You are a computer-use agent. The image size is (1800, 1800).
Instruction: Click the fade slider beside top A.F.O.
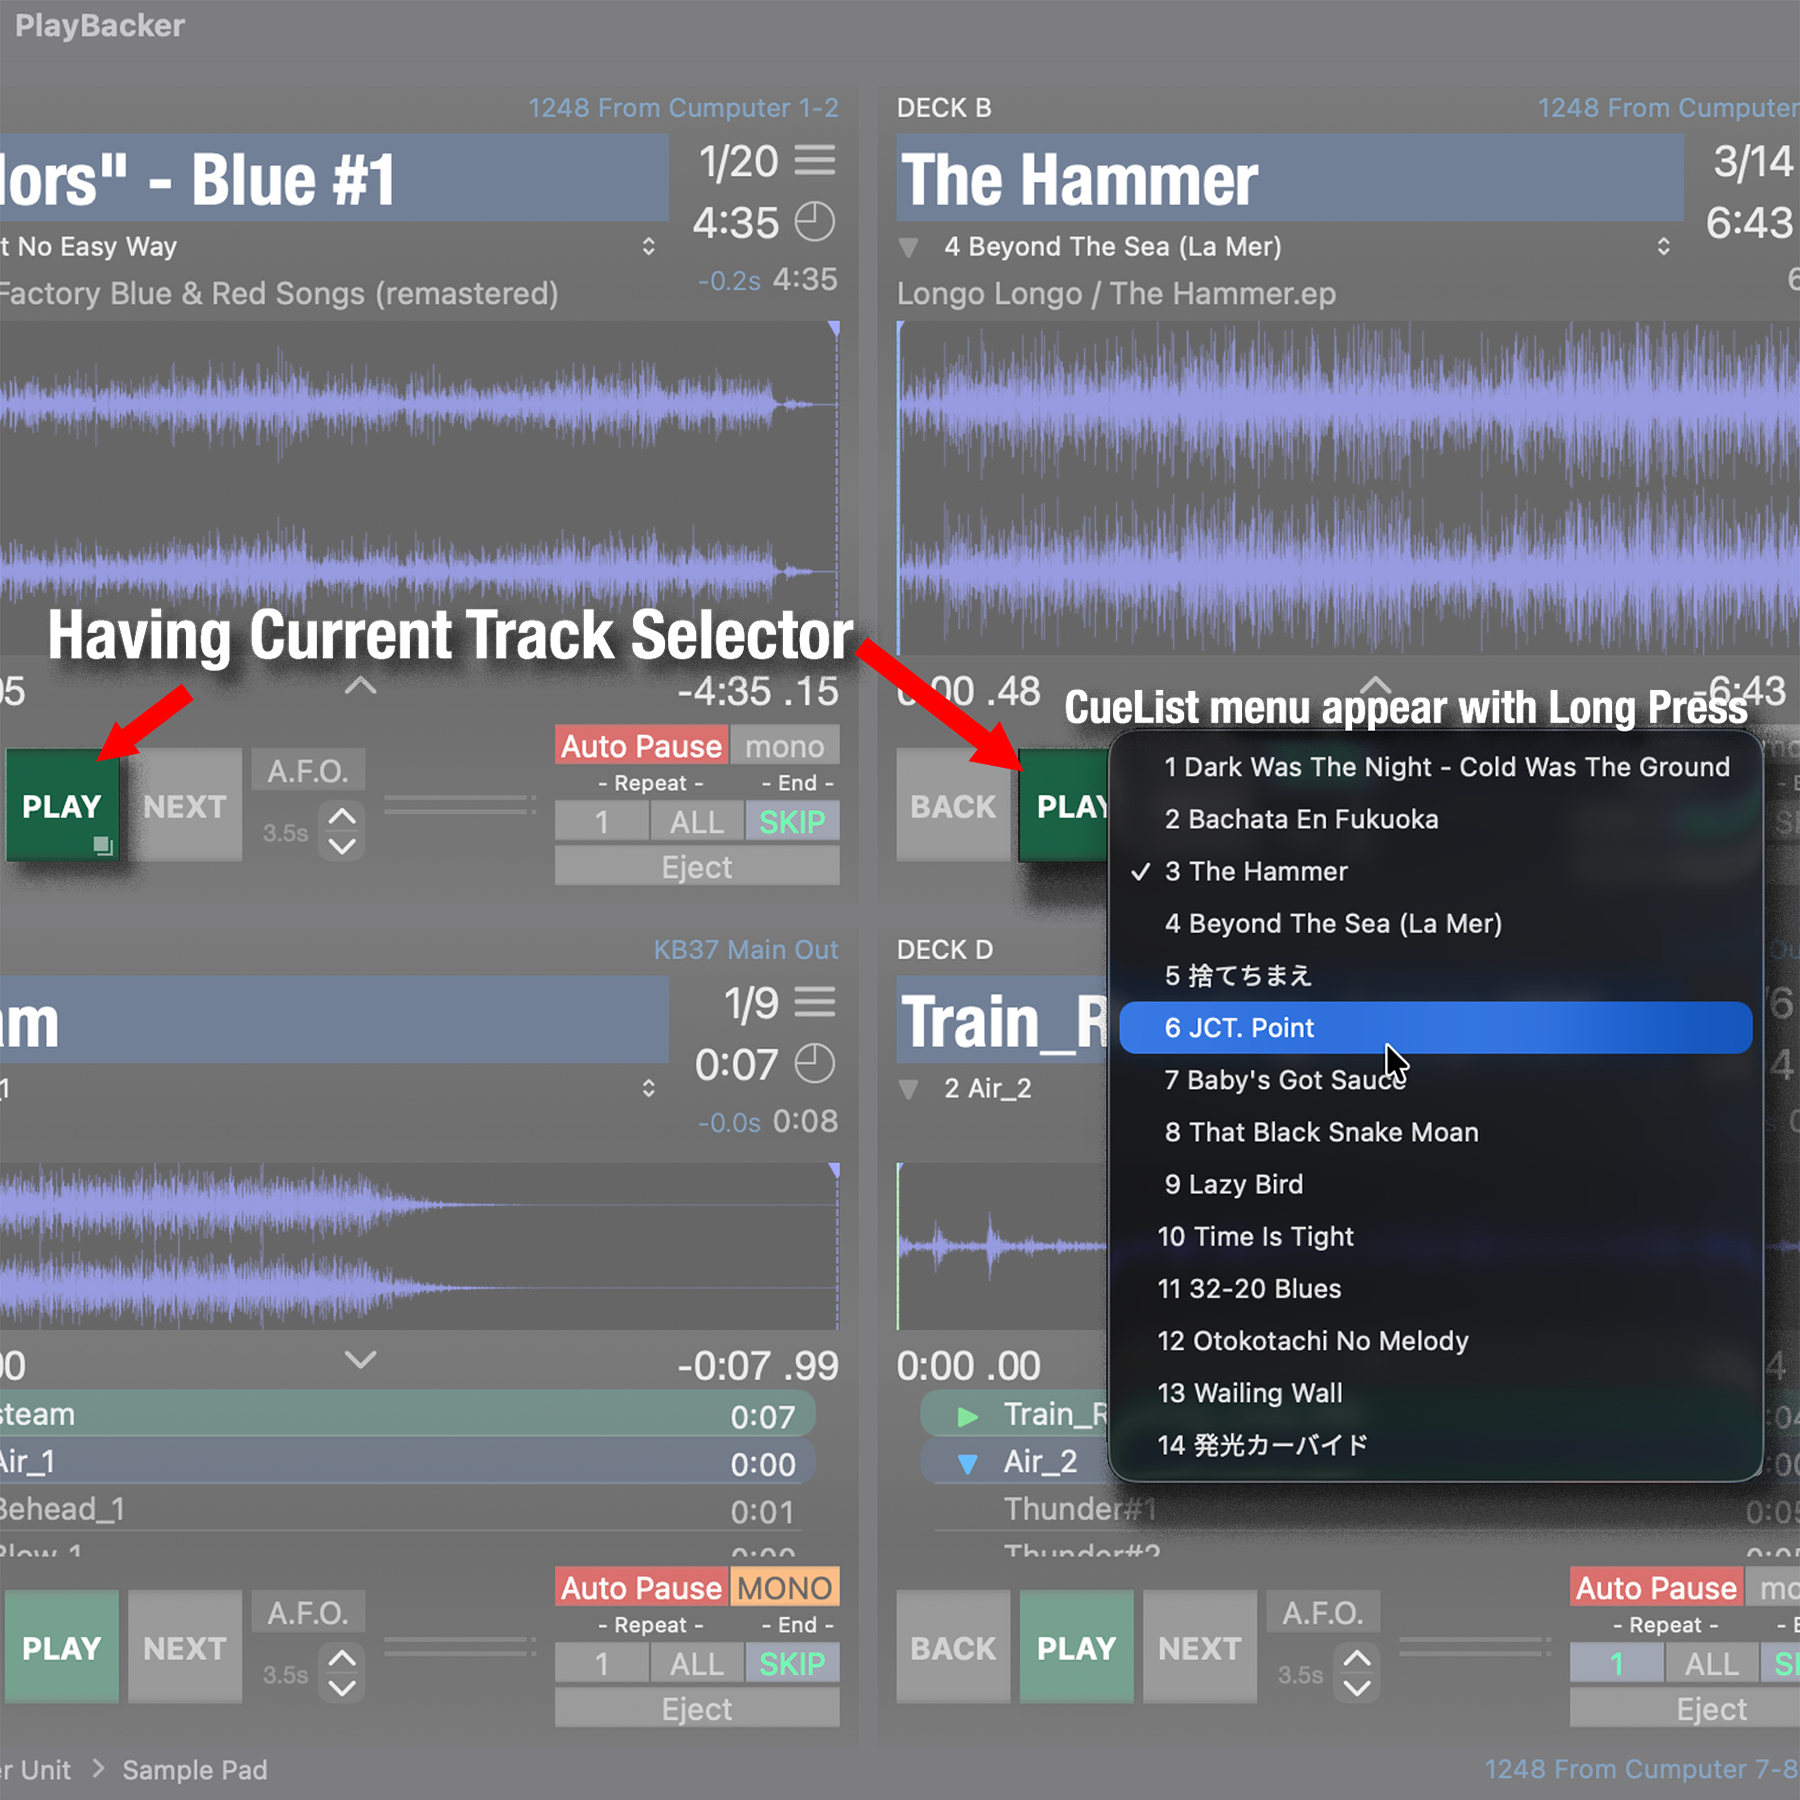[460, 805]
